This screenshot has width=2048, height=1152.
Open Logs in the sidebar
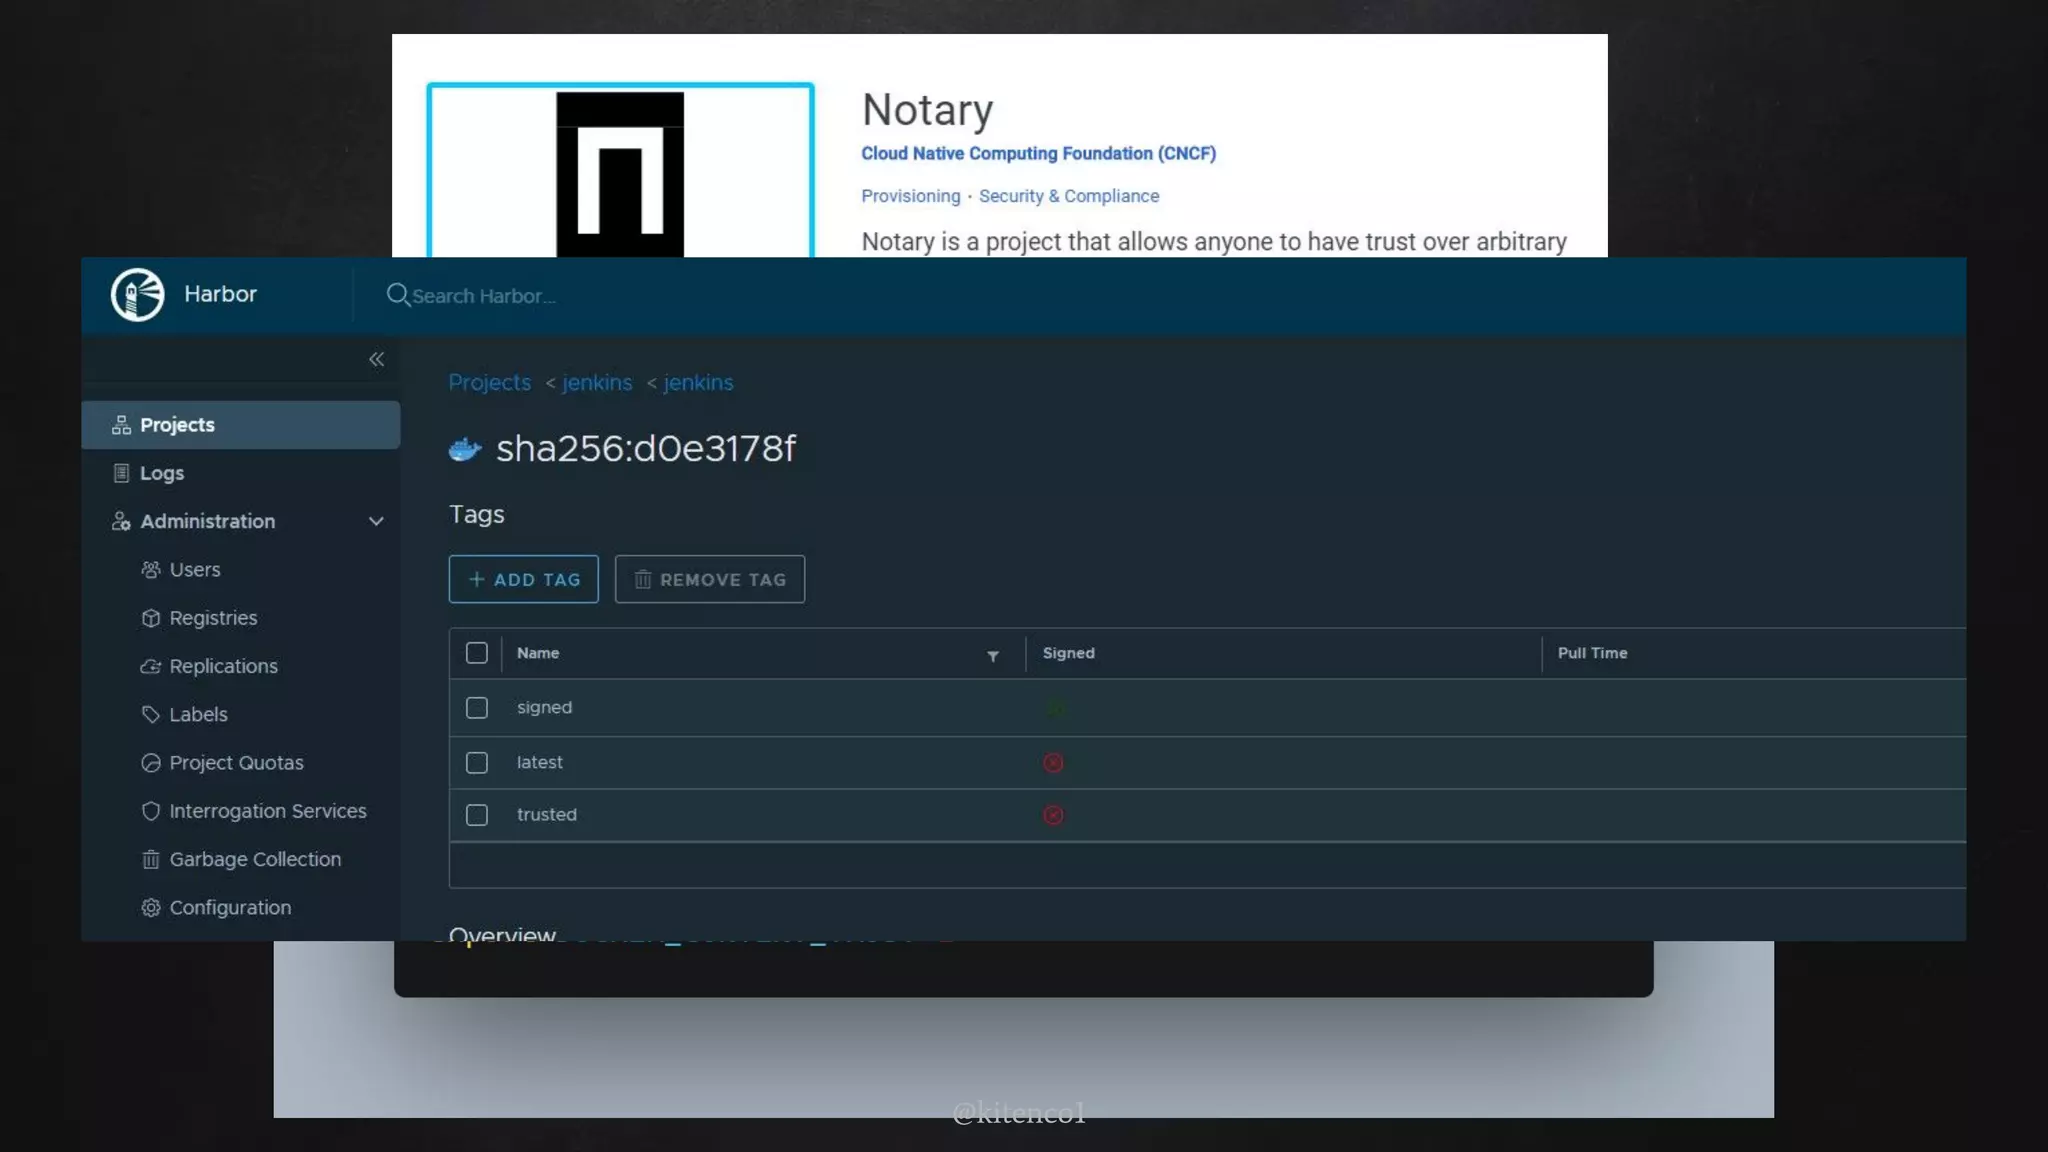pyautogui.click(x=161, y=473)
